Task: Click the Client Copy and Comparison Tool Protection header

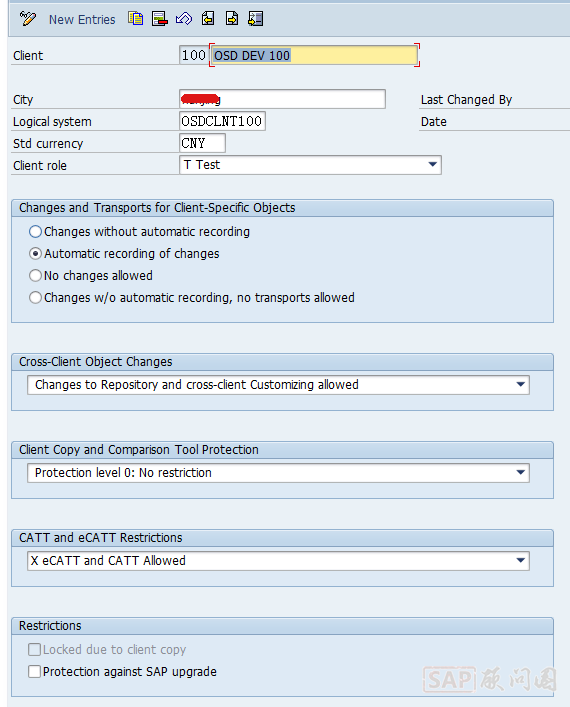Action: click(x=282, y=450)
